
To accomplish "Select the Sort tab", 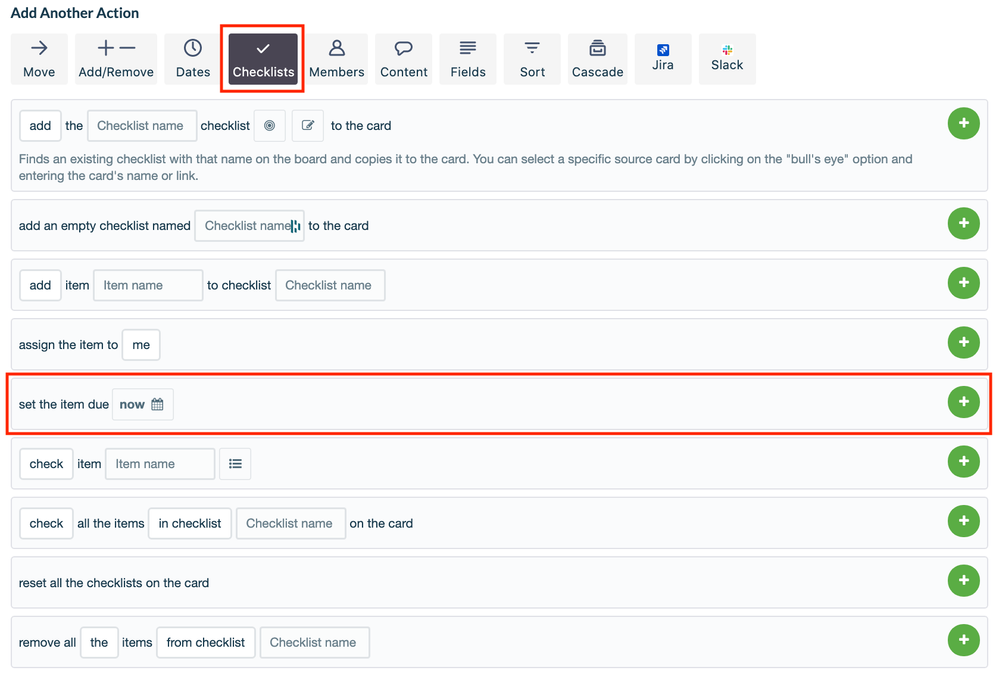I will tap(531, 58).
